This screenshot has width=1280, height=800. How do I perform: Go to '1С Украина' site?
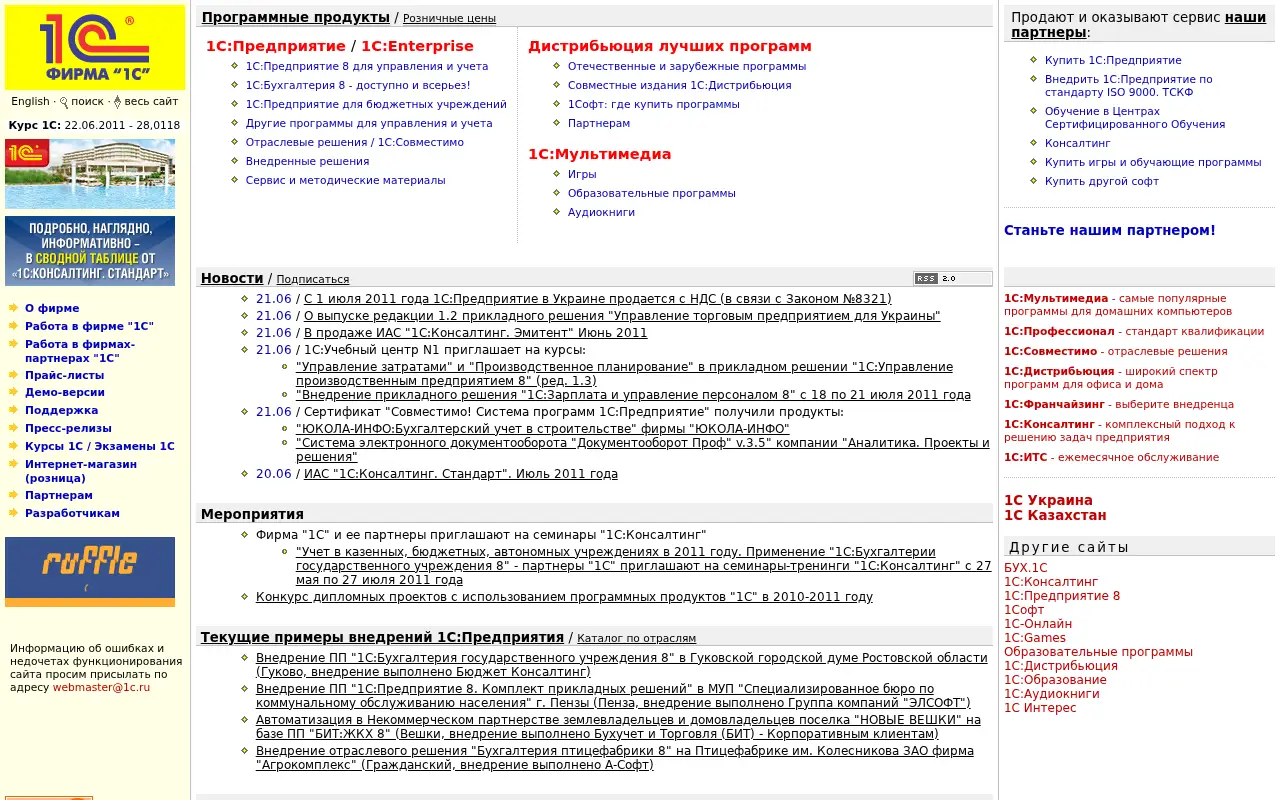pos(1048,500)
